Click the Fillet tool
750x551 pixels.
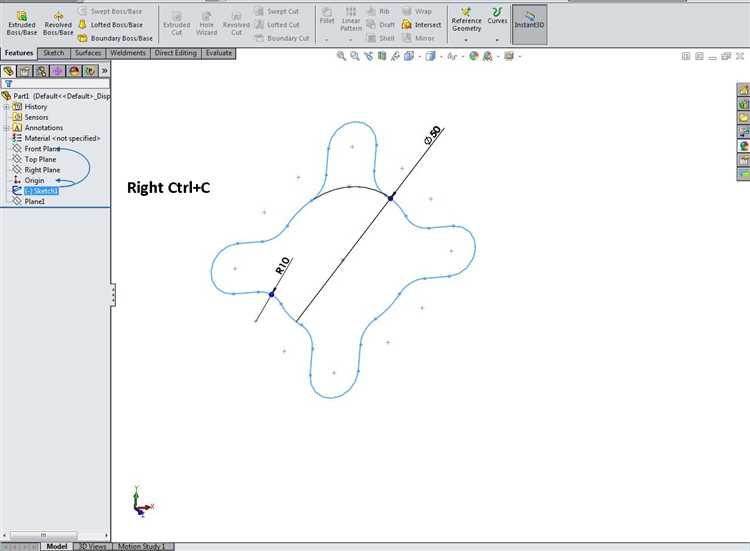pyautogui.click(x=327, y=16)
